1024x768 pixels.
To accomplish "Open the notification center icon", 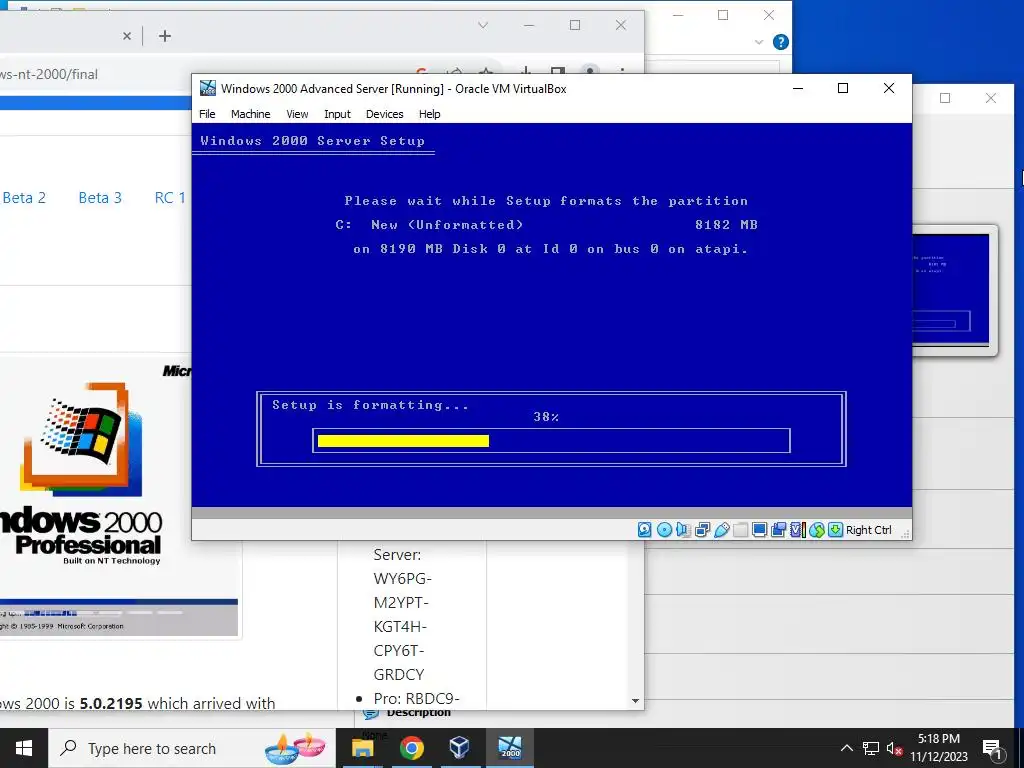I will (x=993, y=748).
